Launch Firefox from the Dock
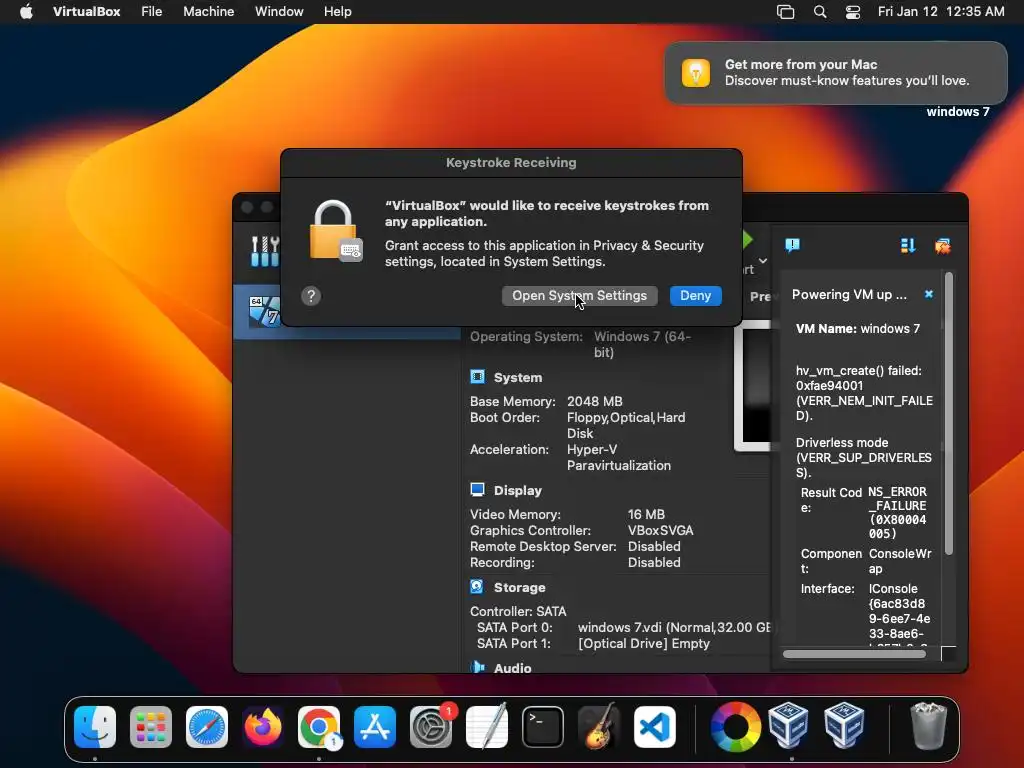The image size is (1024, 768). coord(263,726)
